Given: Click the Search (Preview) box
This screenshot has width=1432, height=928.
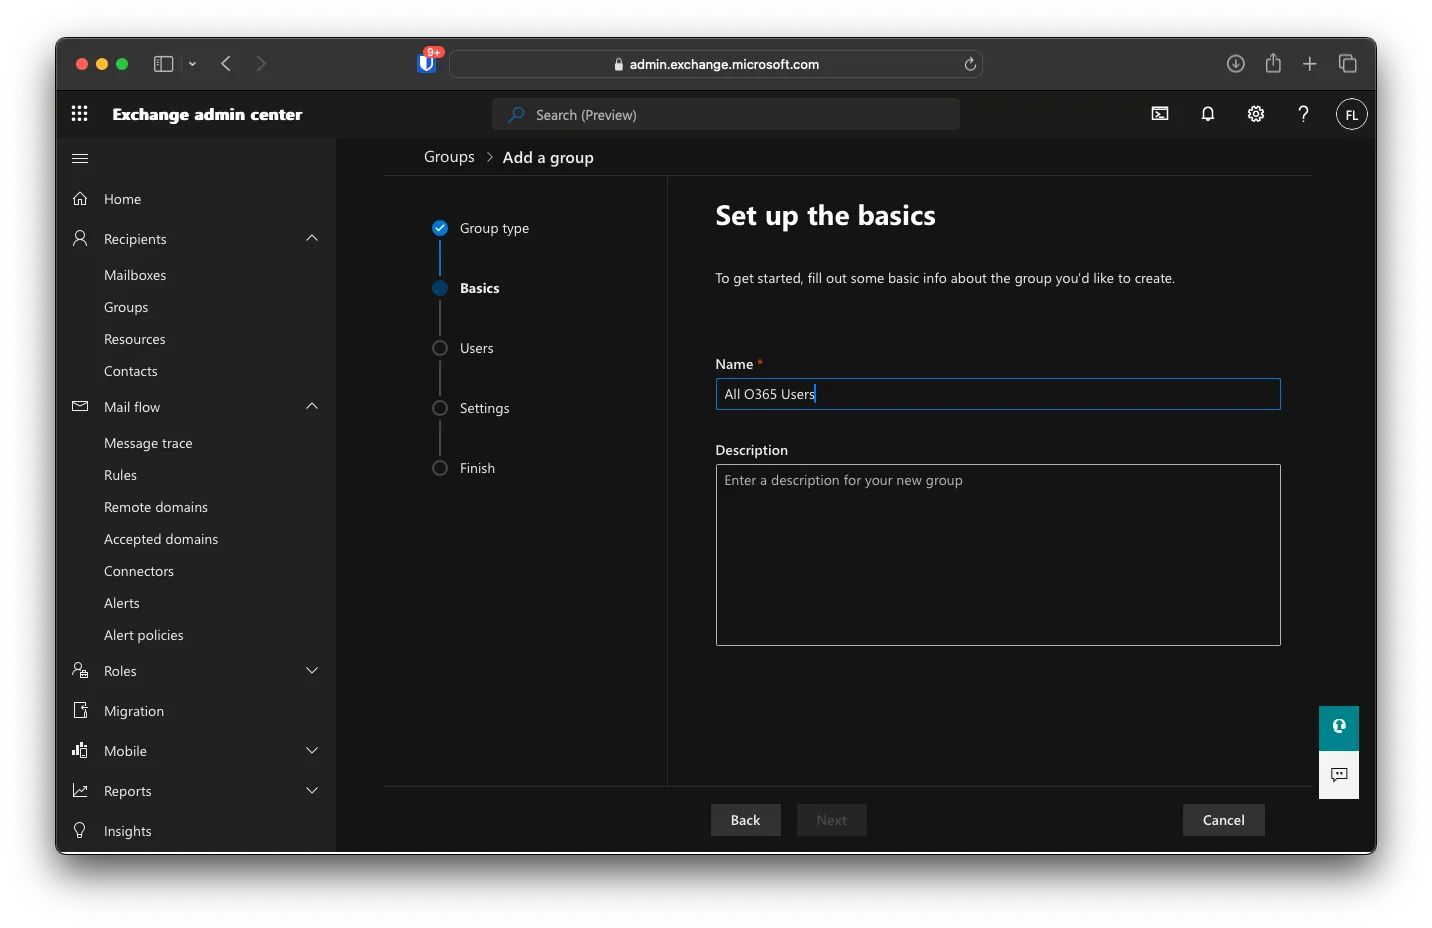Looking at the screenshot, I should pyautogui.click(x=726, y=114).
